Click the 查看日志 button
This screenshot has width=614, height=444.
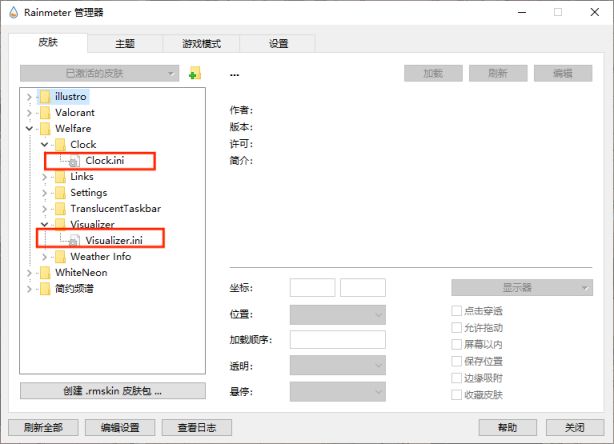197,428
